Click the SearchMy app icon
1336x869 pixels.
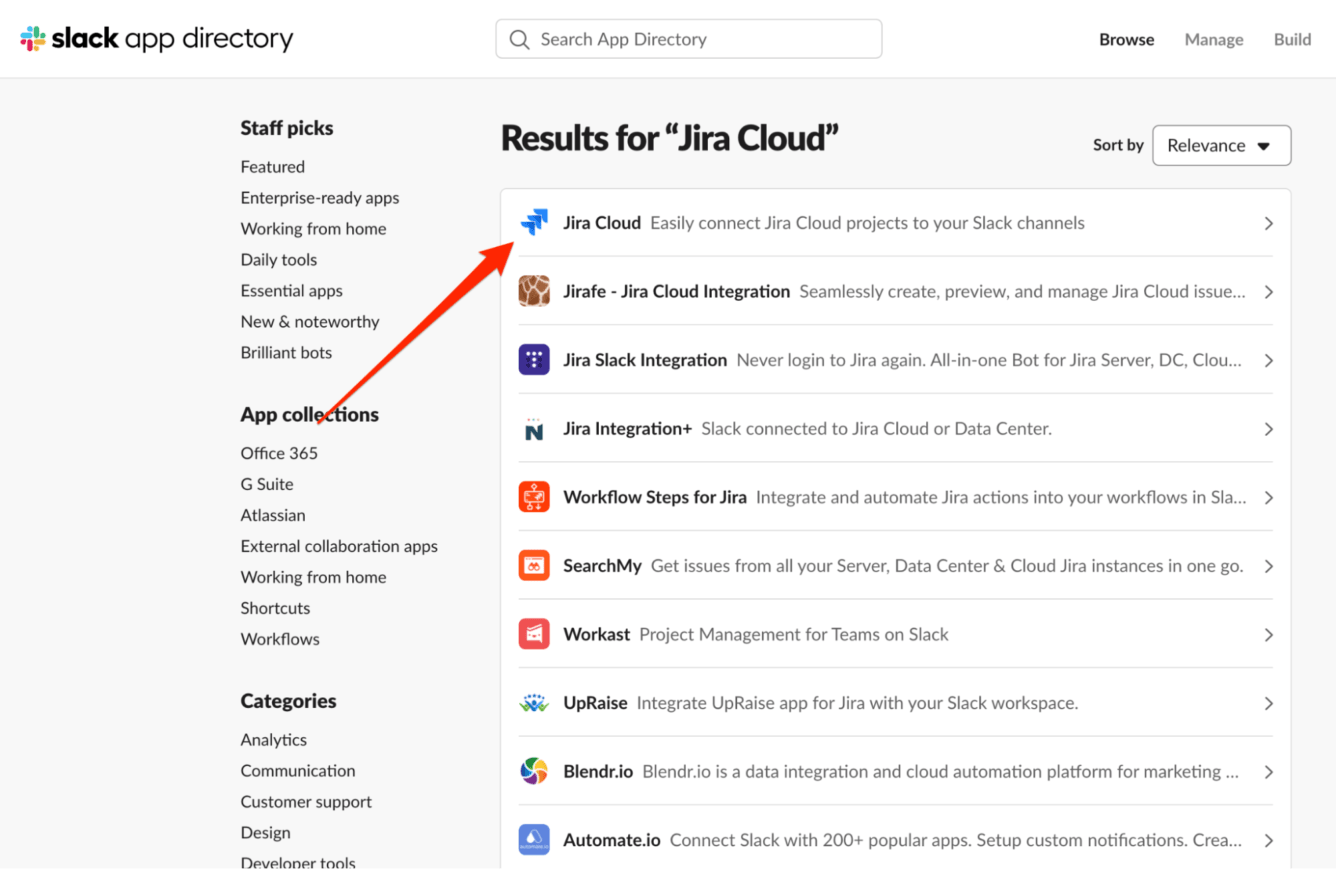coord(534,566)
